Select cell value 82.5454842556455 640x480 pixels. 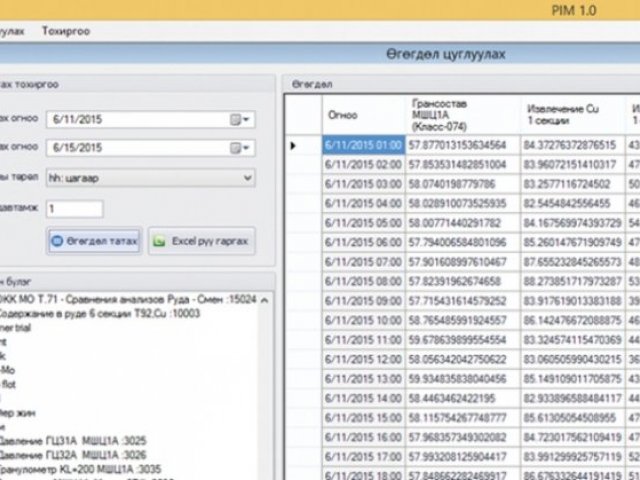click(573, 204)
